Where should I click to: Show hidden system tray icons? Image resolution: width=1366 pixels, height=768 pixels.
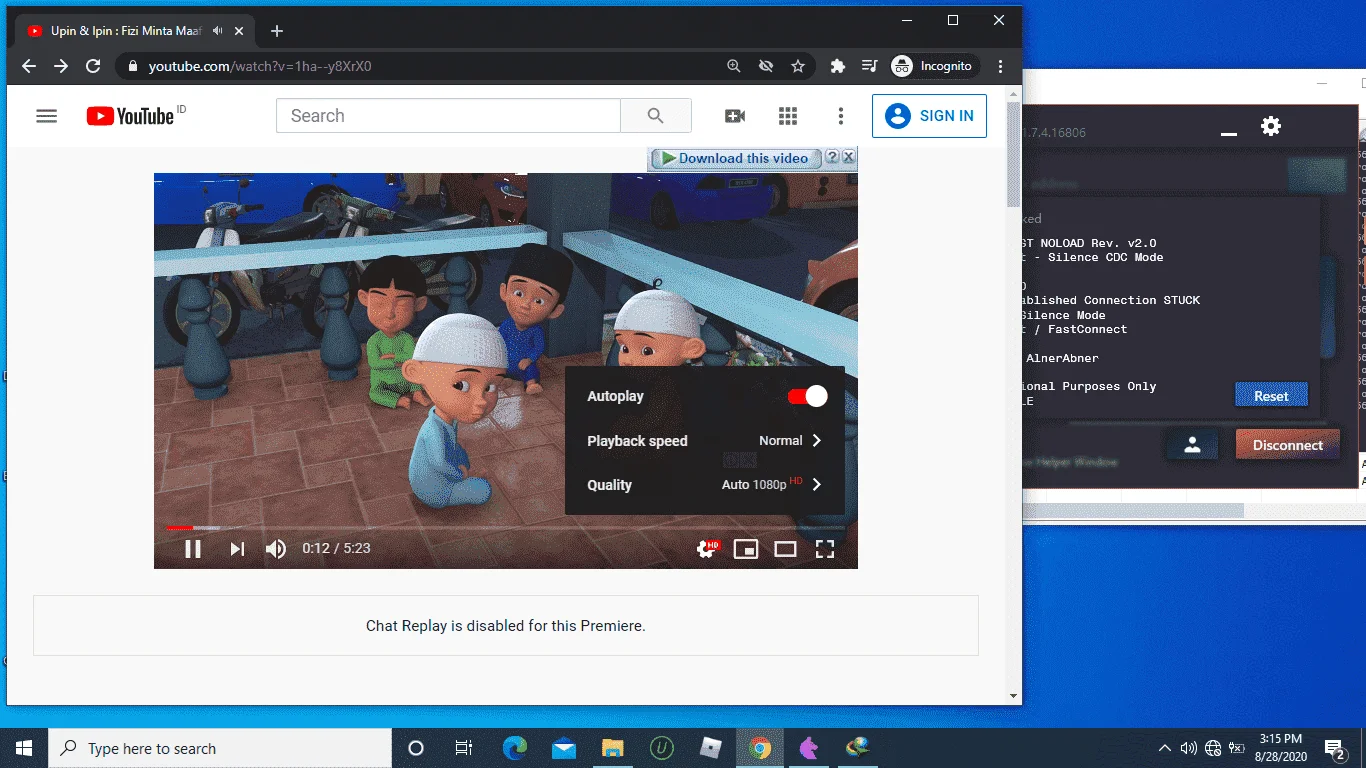tap(1165, 748)
